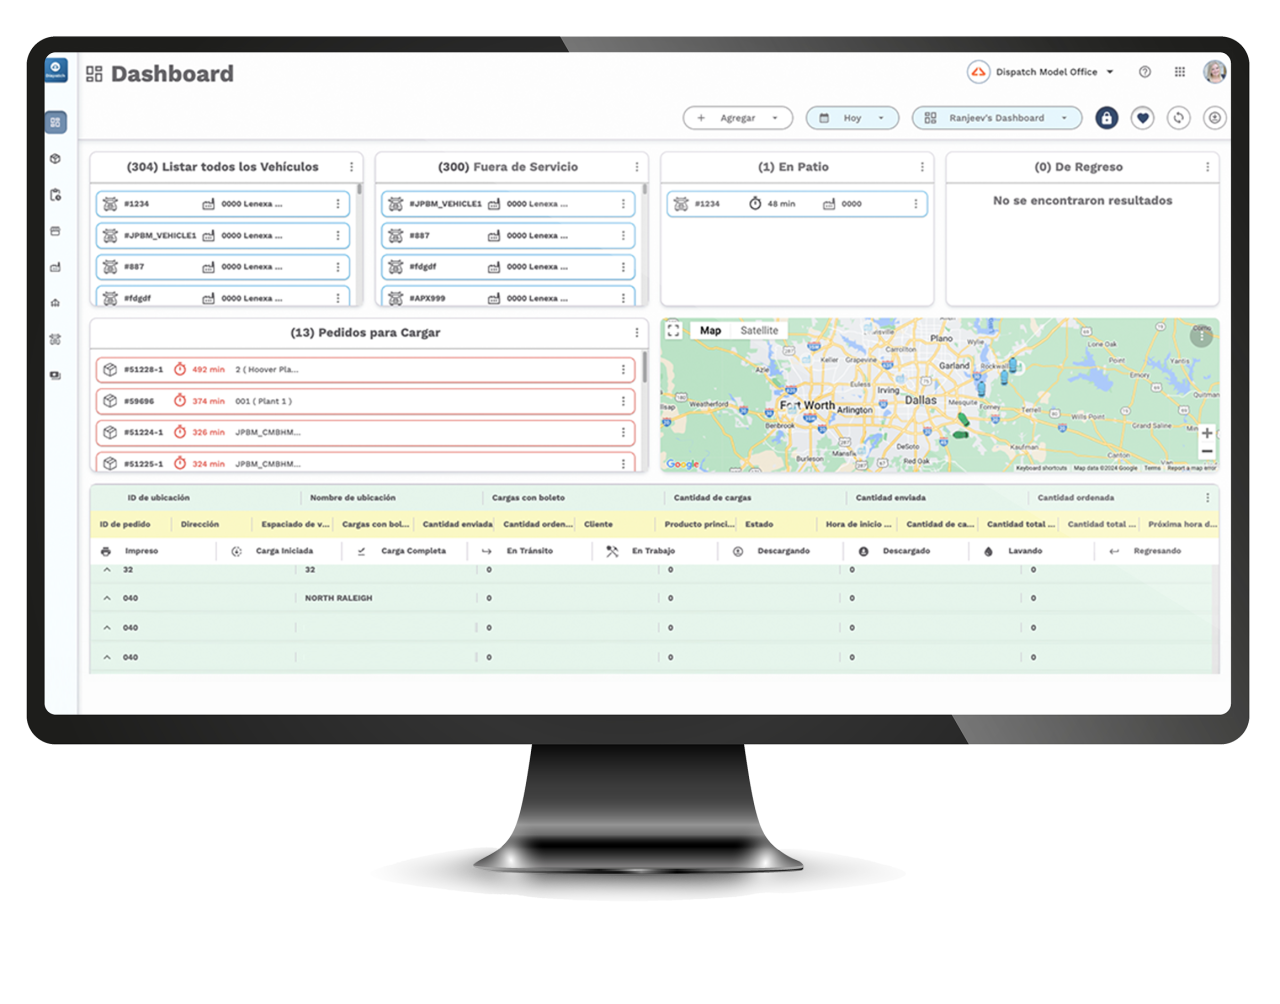Click the Nombre de ubicación column header
Screen dimensions: 1280x1004
pos(352,497)
